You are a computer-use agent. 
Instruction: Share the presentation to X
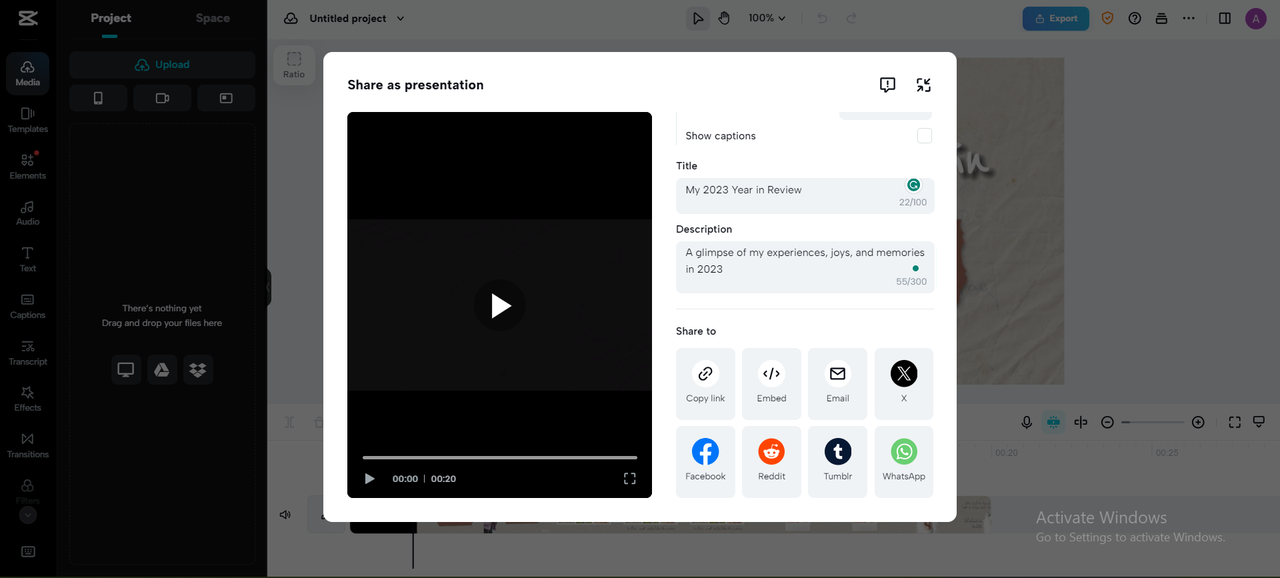[x=904, y=383]
